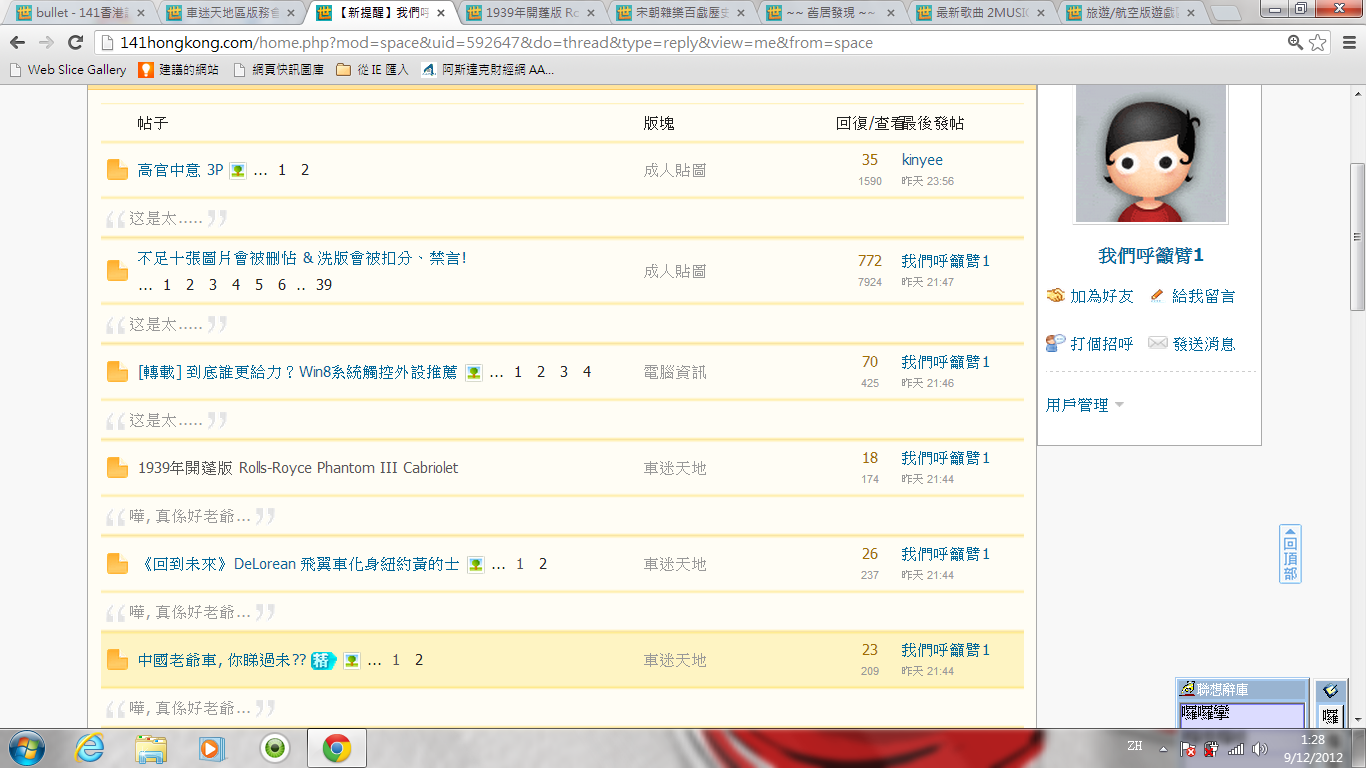The width and height of the screenshot is (1366, 768).
Task: Click the image attachment icon beside 高官中意 3P
Action: pyautogui.click(x=238, y=170)
